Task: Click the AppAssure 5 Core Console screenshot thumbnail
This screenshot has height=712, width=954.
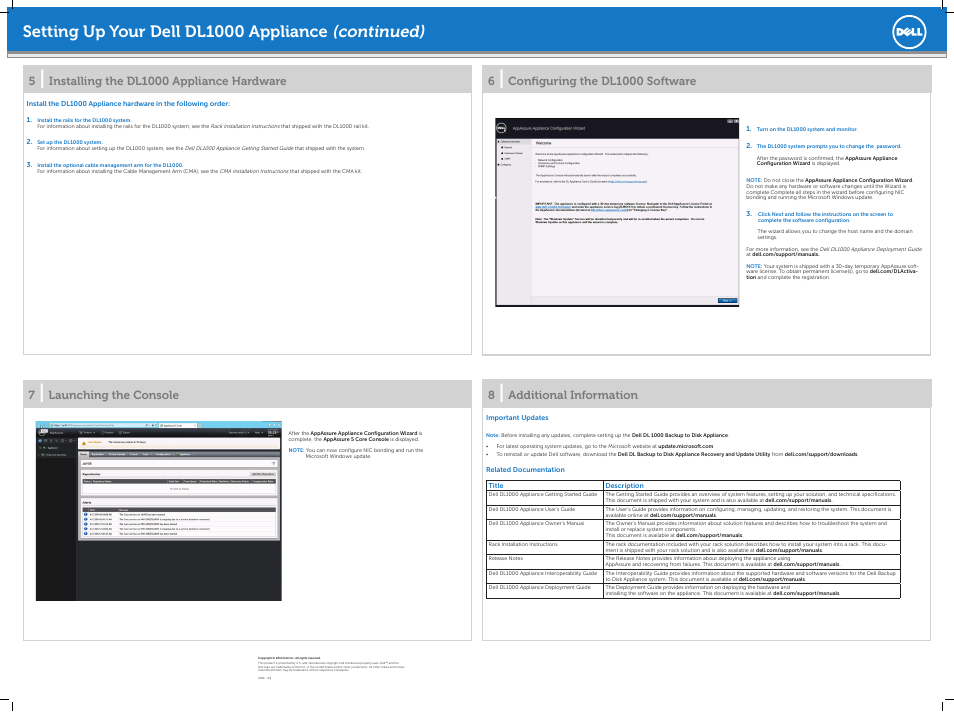Action: click(x=159, y=511)
